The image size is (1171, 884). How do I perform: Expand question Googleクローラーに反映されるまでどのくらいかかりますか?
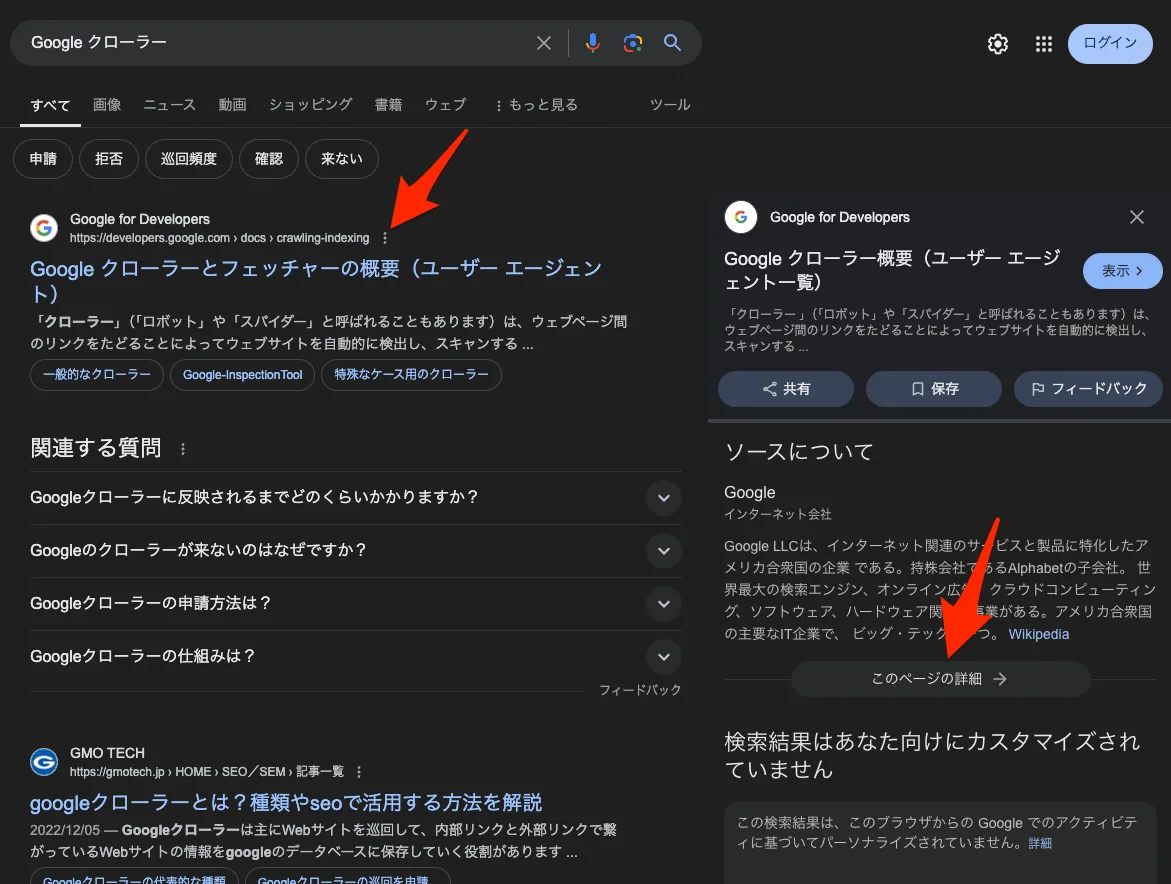pyautogui.click(x=355, y=497)
